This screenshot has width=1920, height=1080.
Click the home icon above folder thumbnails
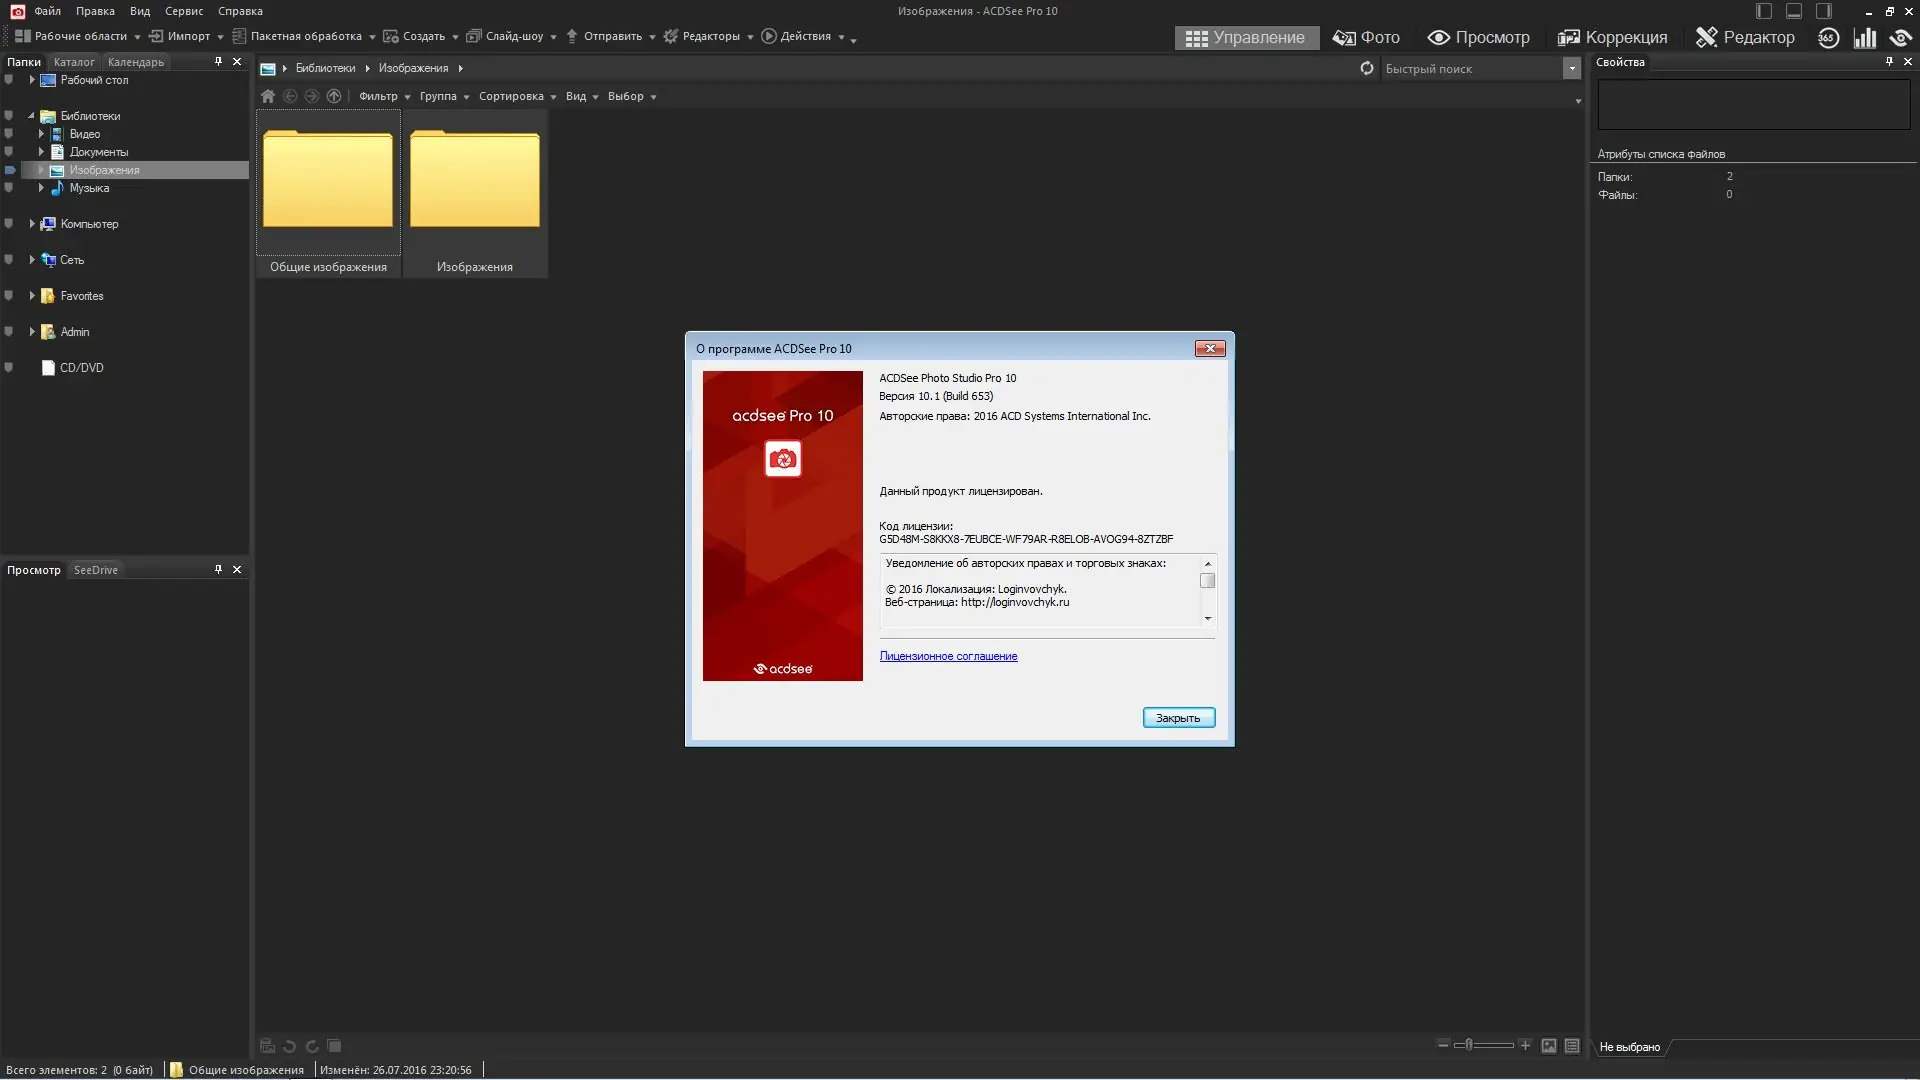[x=267, y=96]
